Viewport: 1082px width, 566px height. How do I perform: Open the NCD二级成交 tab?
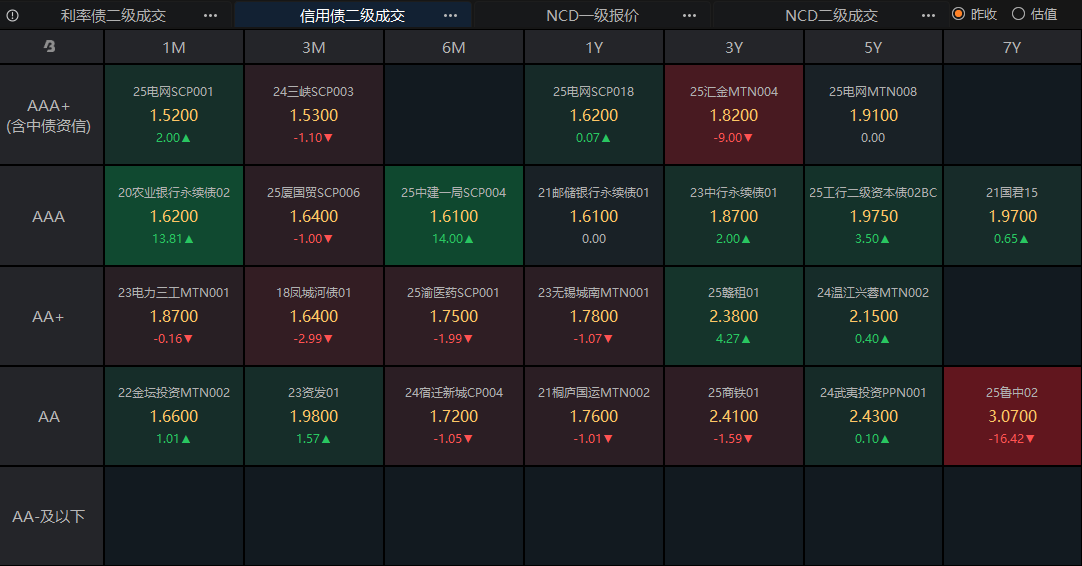coord(831,15)
